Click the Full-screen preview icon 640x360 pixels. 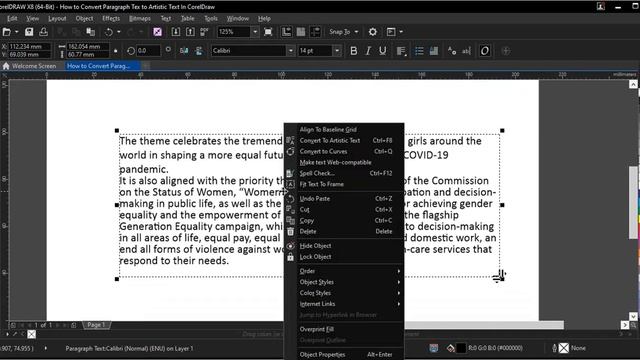coord(268,32)
